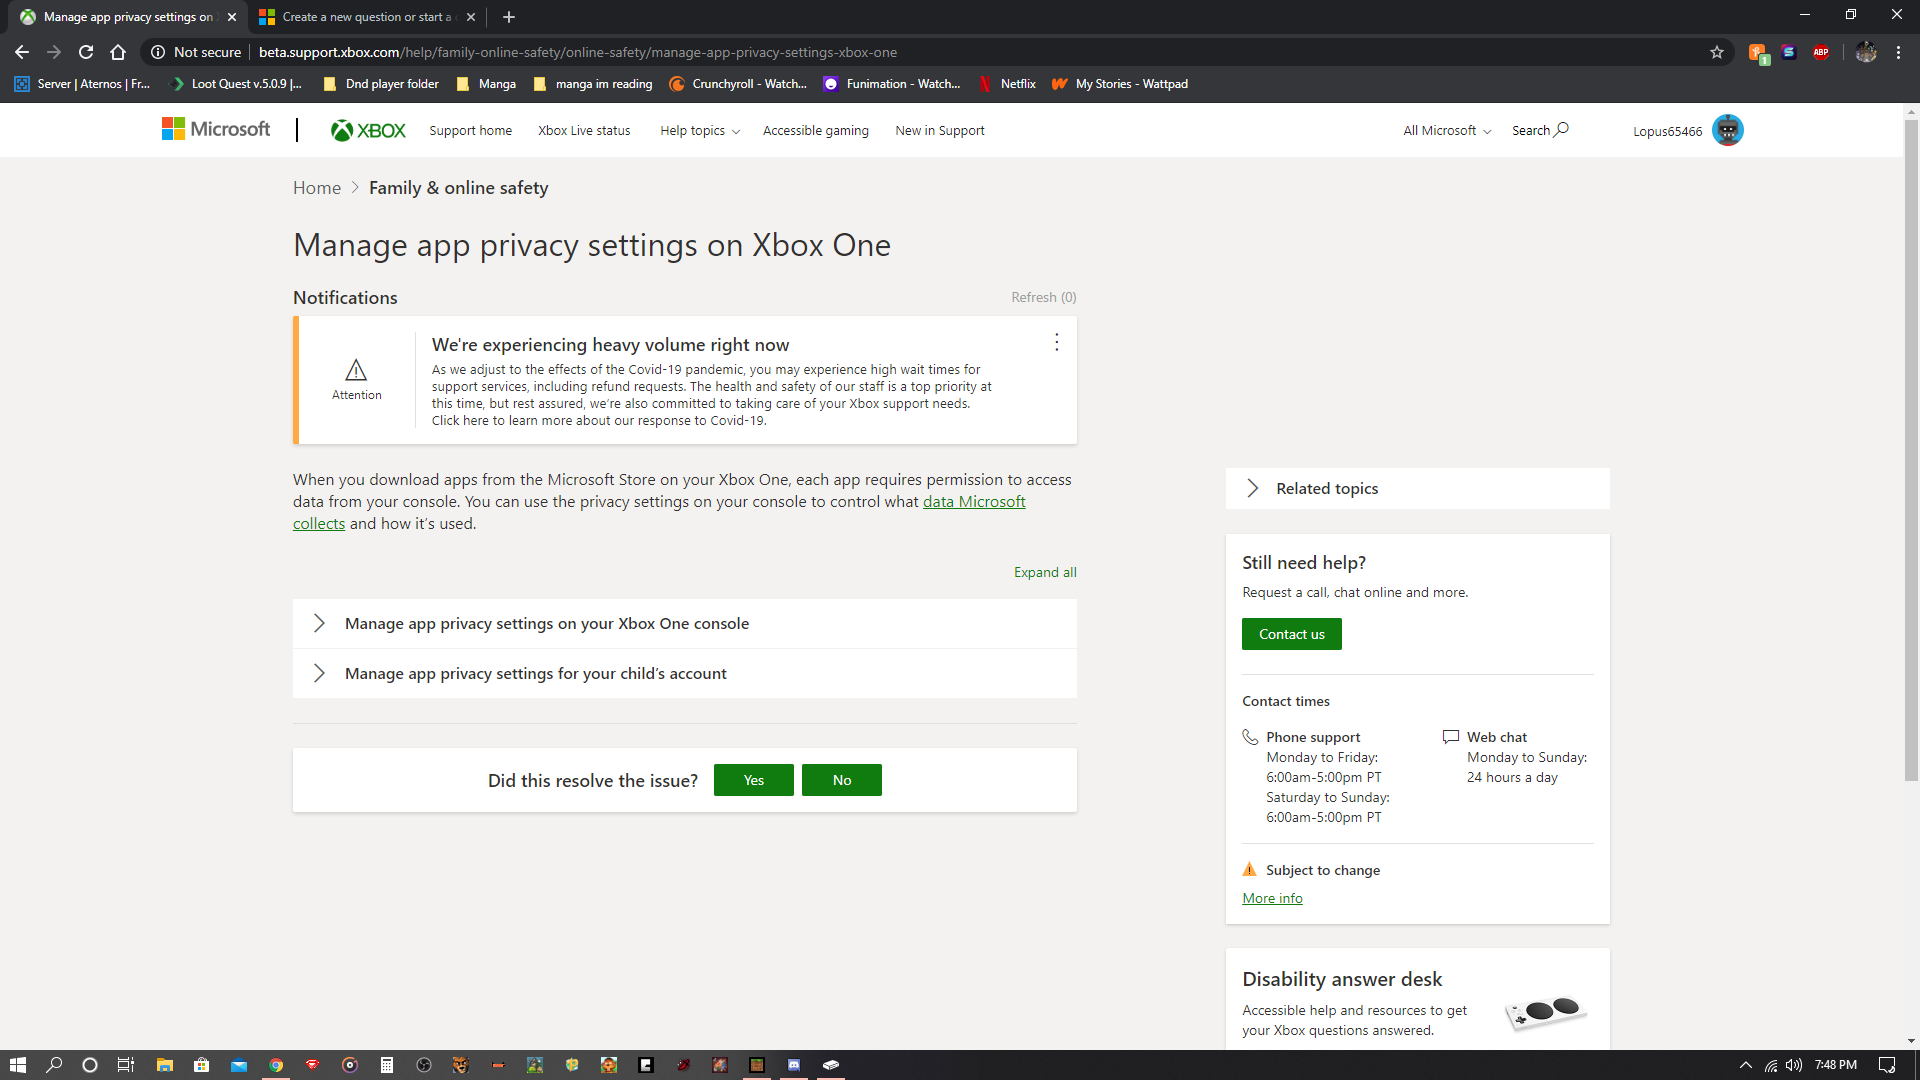Open the browser home page
This screenshot has width=1920, height=1080.
[x=118, y=52]
